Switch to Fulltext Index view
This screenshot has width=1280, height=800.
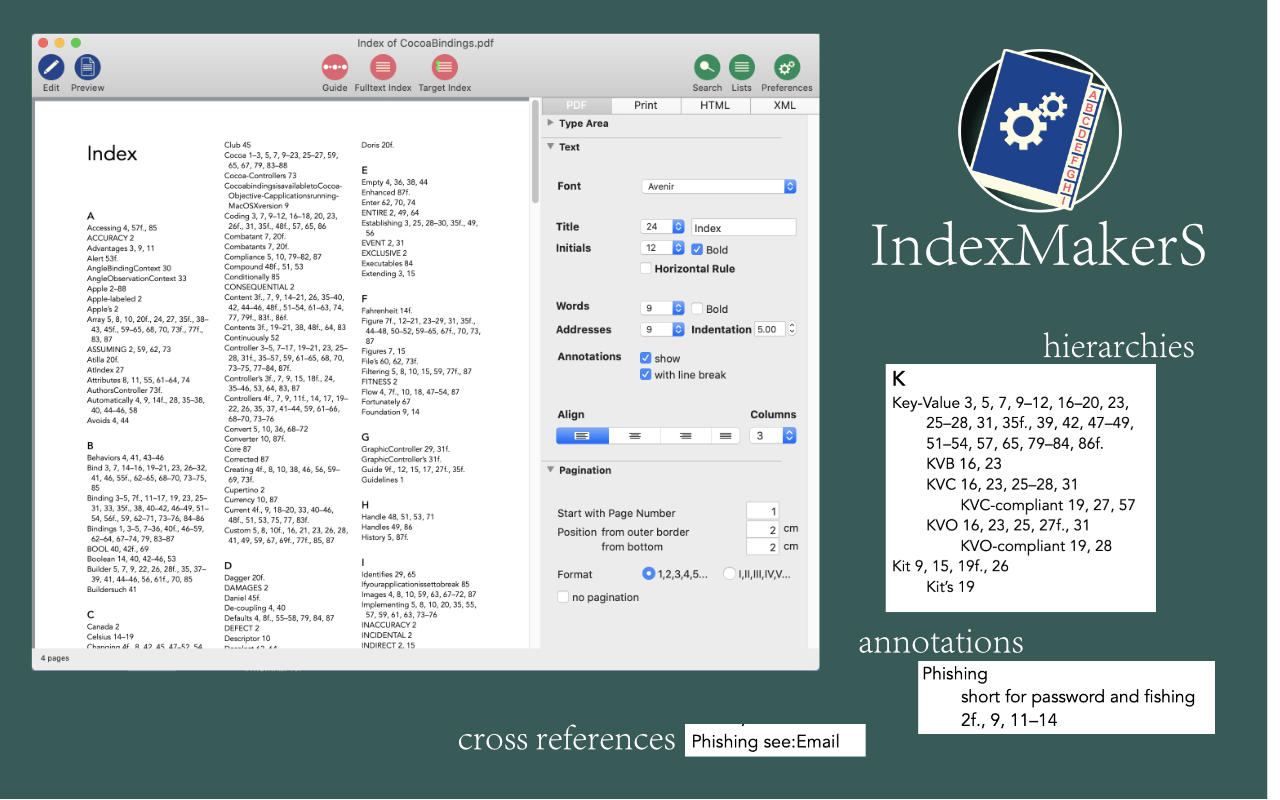382,67
